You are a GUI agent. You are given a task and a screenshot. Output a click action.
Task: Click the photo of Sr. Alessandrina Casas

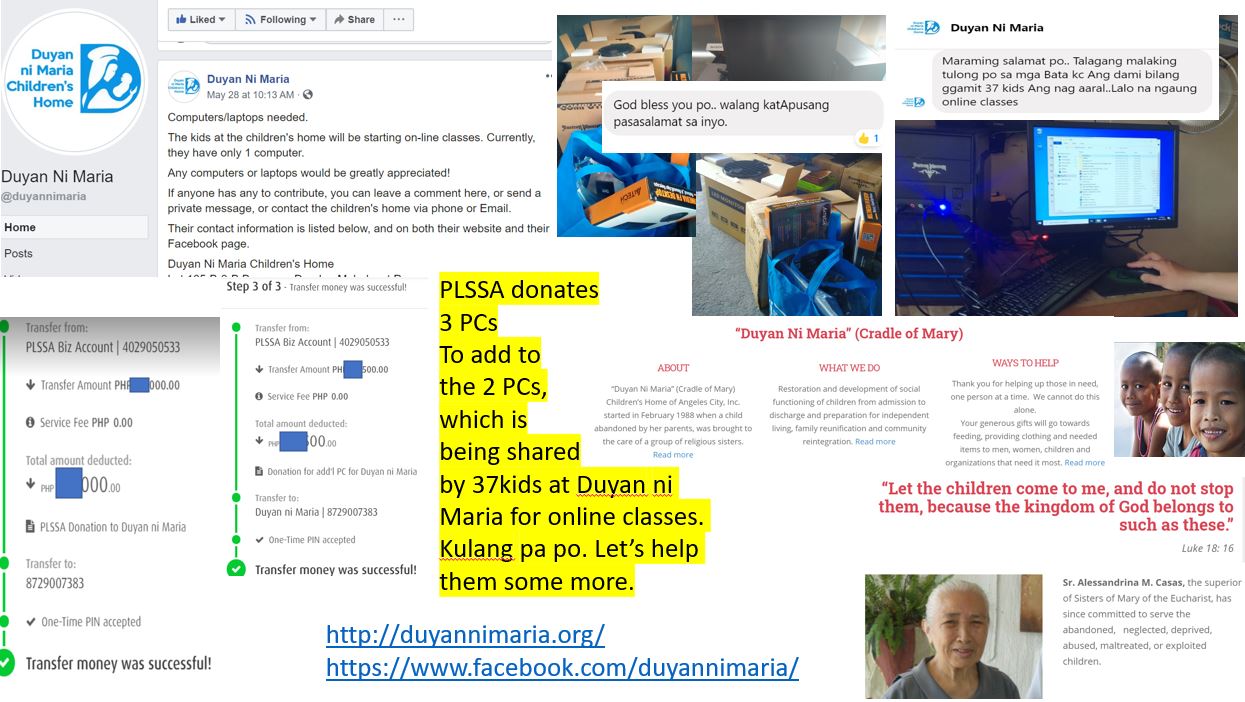pos(953,636)
